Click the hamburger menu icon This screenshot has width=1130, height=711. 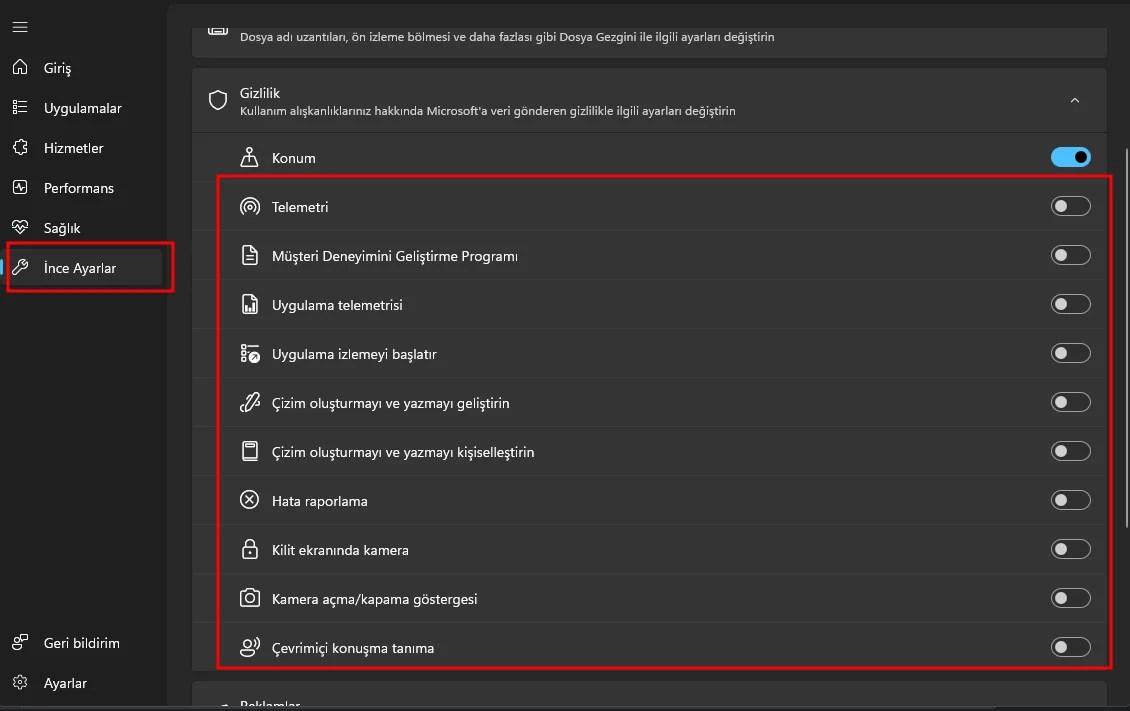coord(20,27)
